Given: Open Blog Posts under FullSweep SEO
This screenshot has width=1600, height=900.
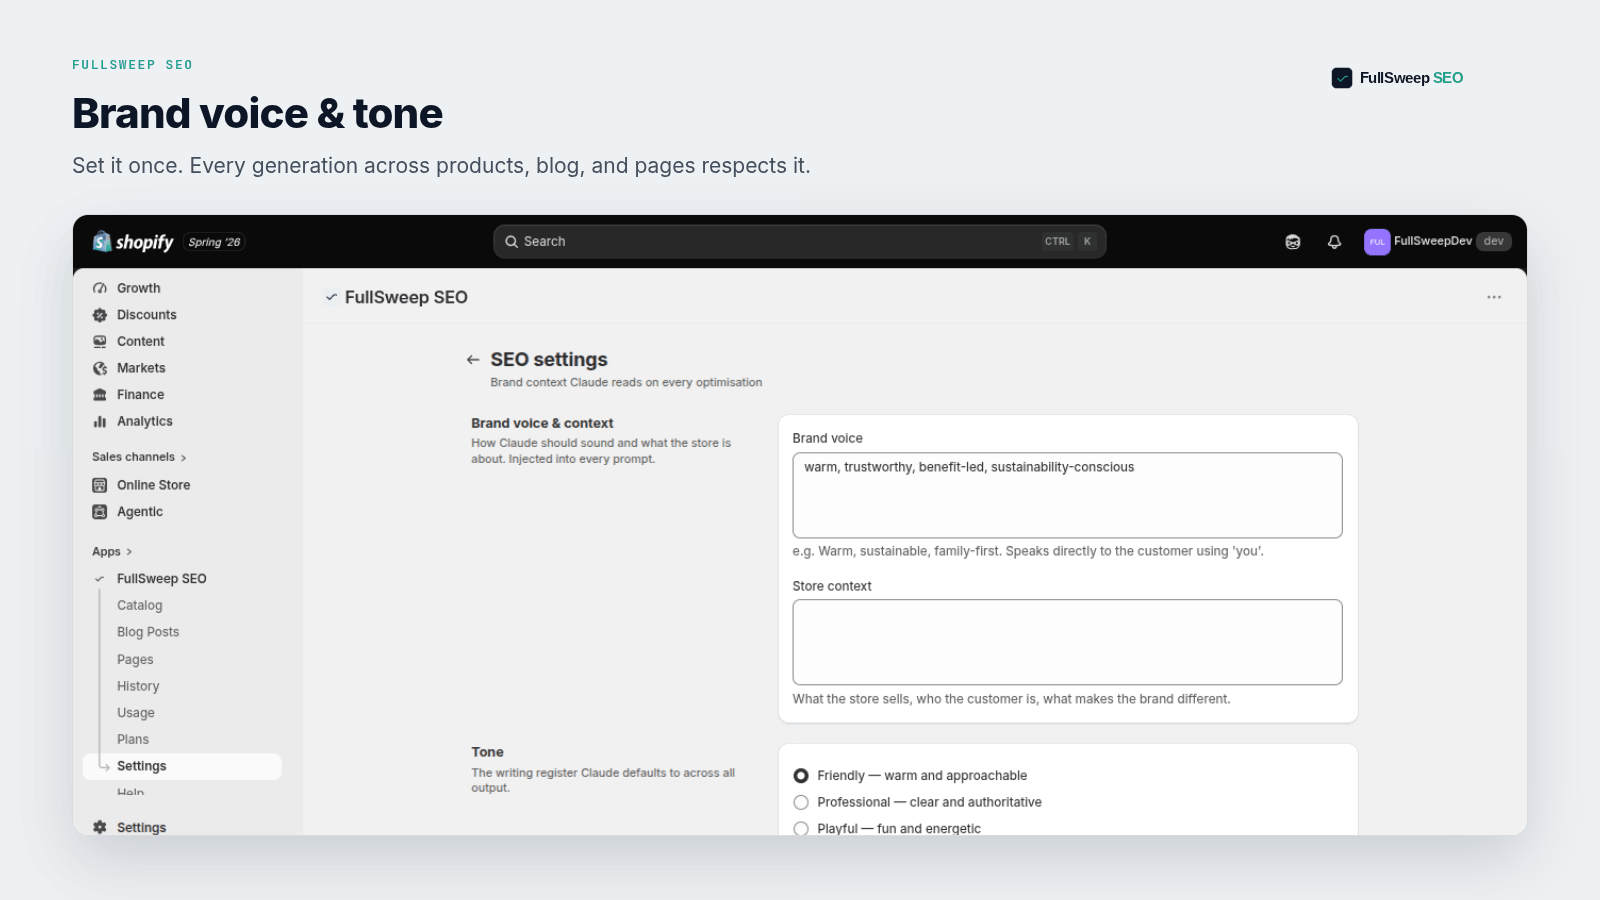Looking at the screenshot, I should click(x=148, y=632).
